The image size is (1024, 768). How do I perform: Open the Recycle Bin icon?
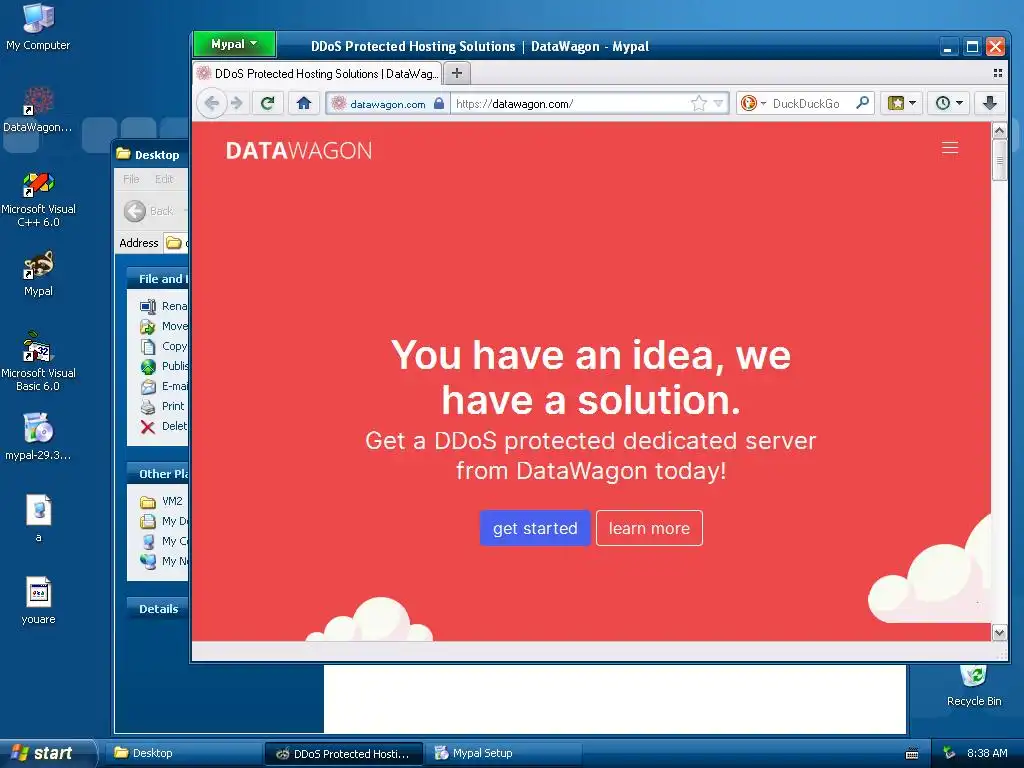coord(974,686)
